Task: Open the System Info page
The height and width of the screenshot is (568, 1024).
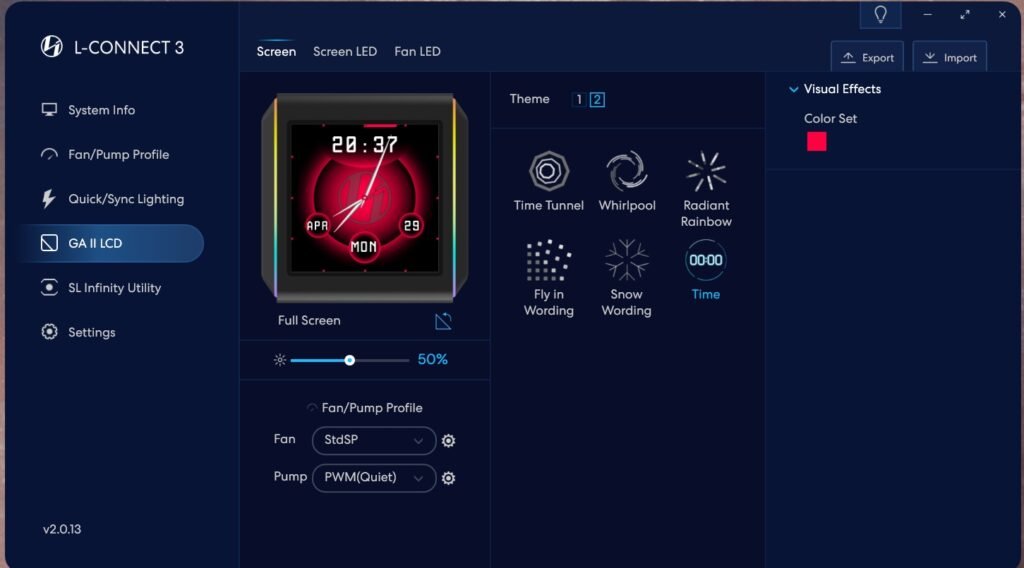Action: pyautogui.click(x=88, y=110)
